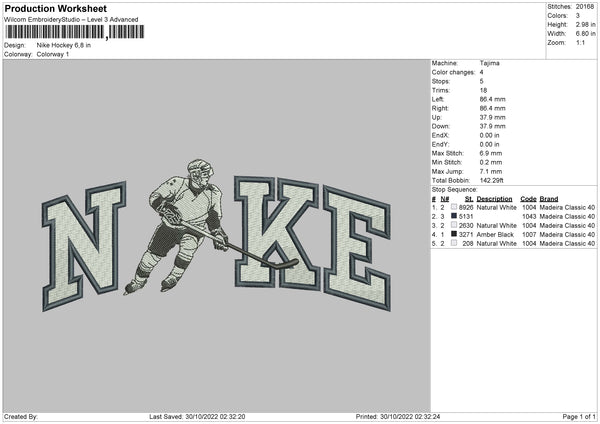Screen dimensions: 600x424
Task: Click the Color changes value 4
Action: click(x=481, y=72)
